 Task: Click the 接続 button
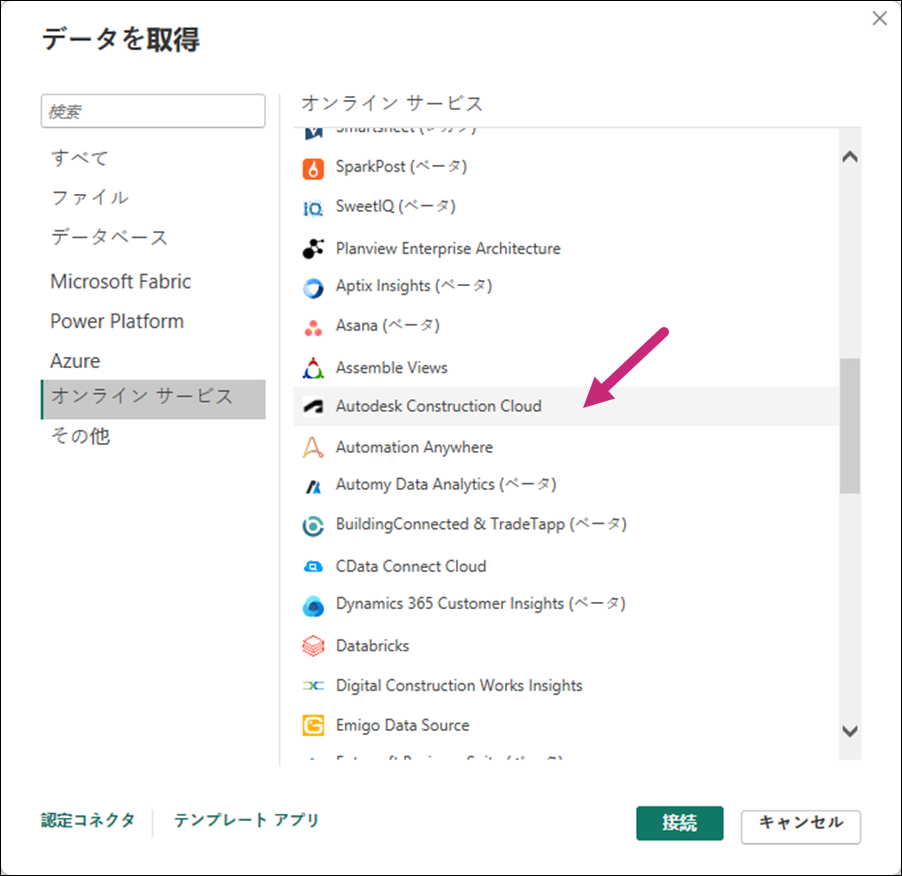679,823
